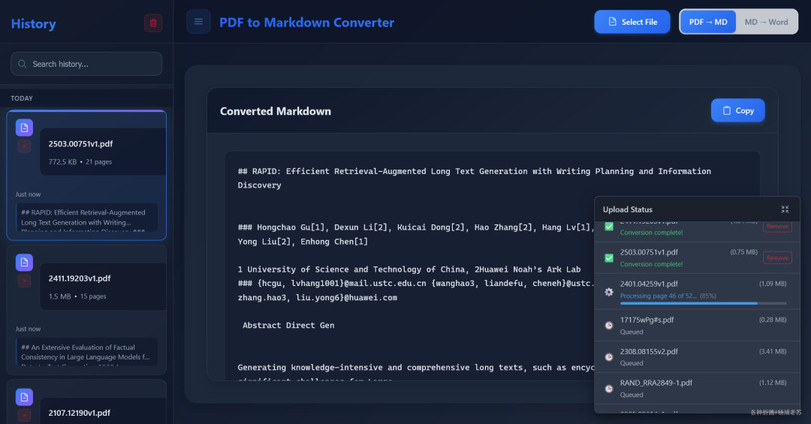Click the document icon of 2503.00751v1.pdf history card
The width and height of the screenshot is (811, 424).
24,128
